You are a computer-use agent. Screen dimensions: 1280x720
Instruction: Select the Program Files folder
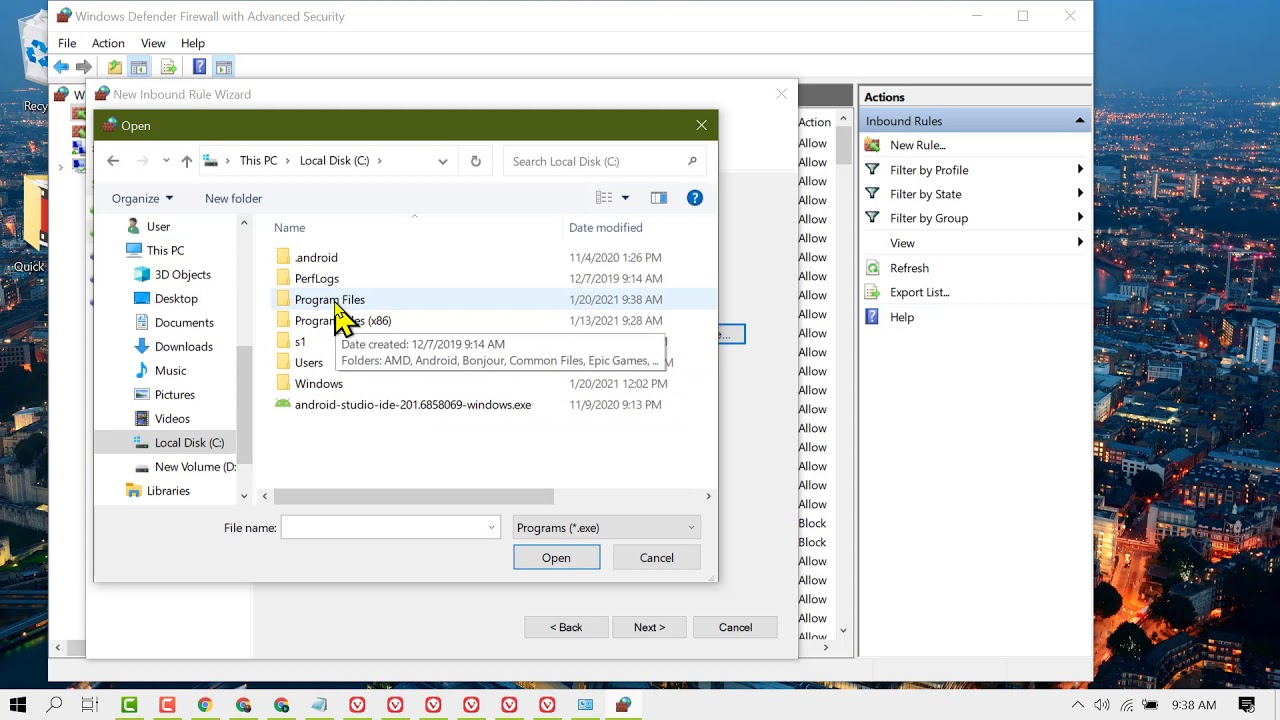point(330,300)
